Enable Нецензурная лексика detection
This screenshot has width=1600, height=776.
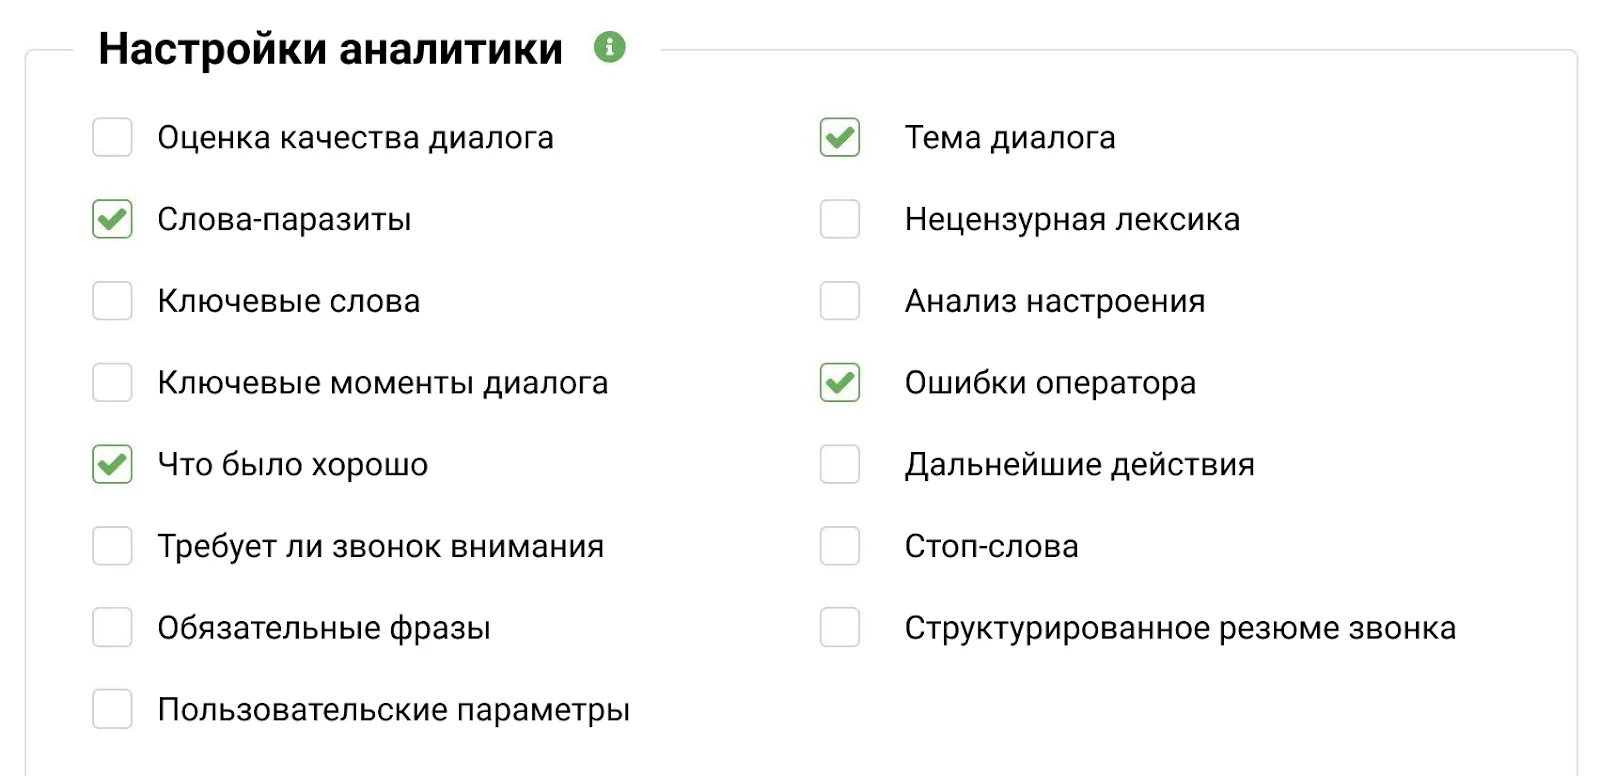840,219
